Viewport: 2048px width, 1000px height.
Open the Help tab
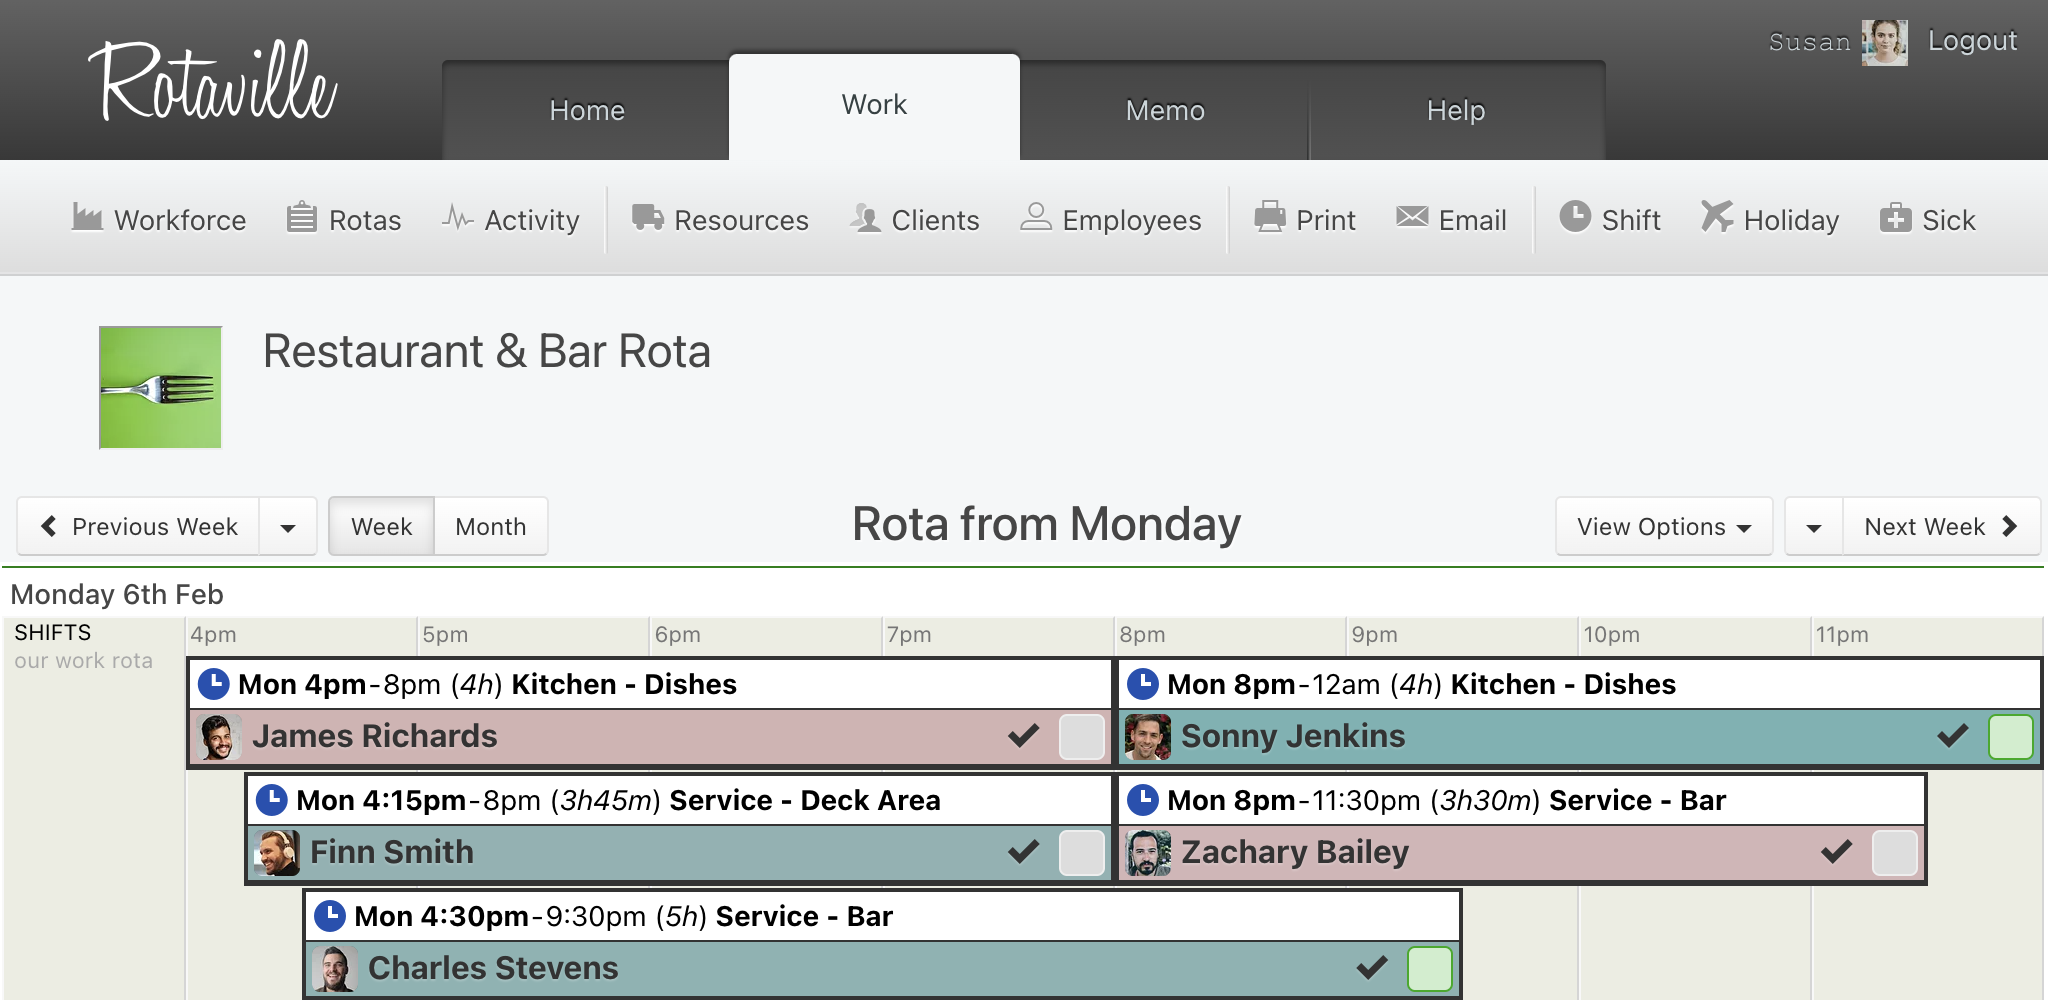(x=1456, y=110)
